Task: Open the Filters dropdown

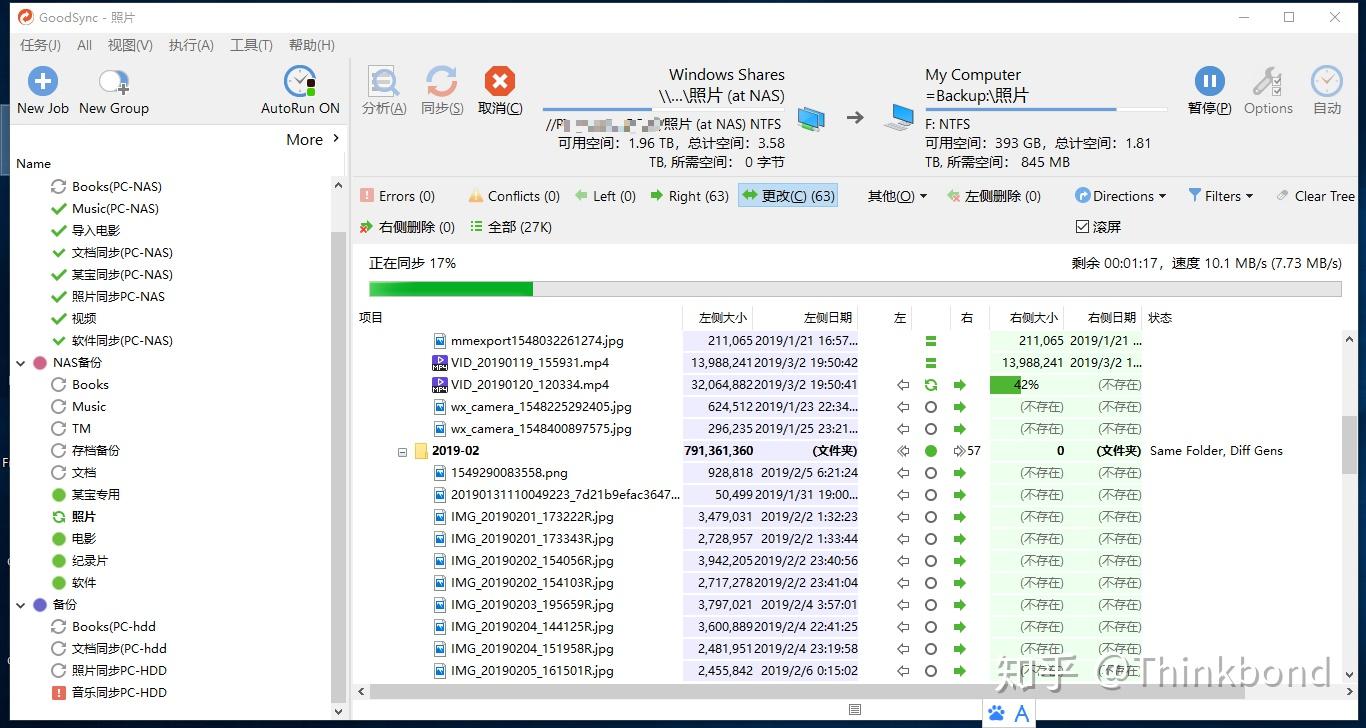Action: click(x=1220, y=196)
